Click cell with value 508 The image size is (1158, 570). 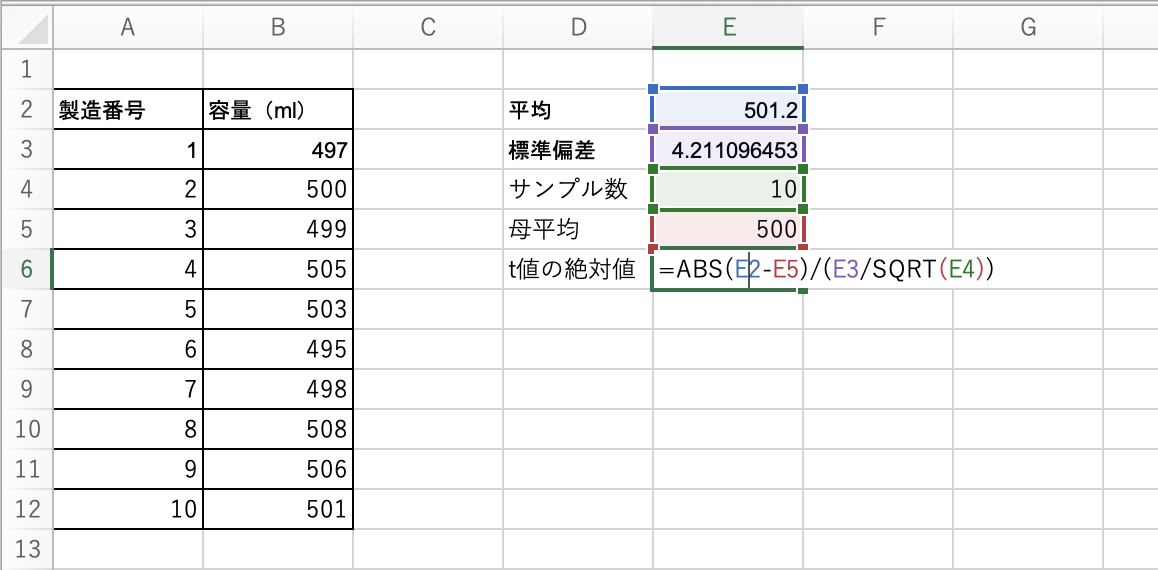(278, 429)
